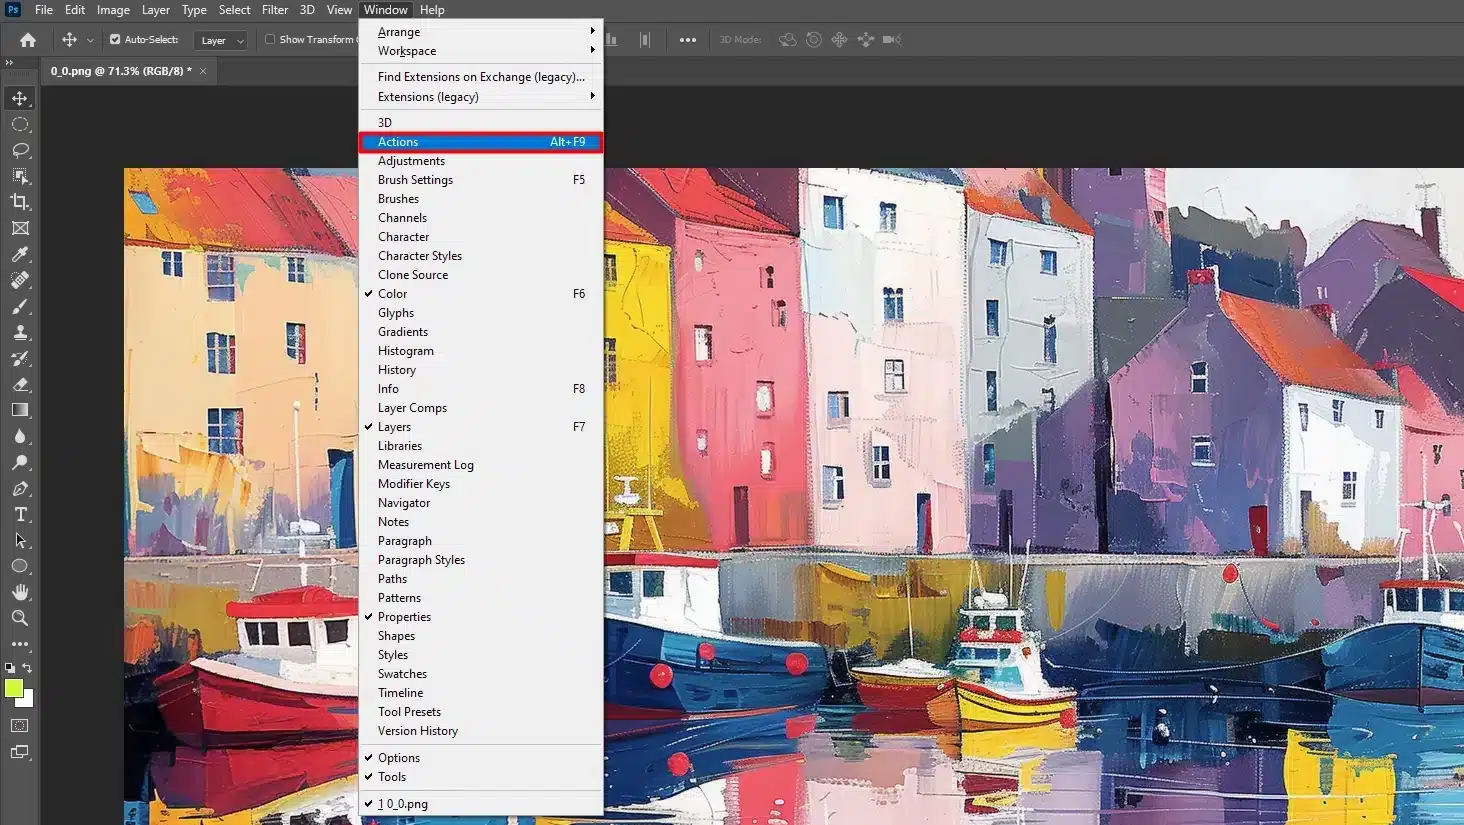Uncheck Properties panel in Window menu

click(x=481, y=617)
